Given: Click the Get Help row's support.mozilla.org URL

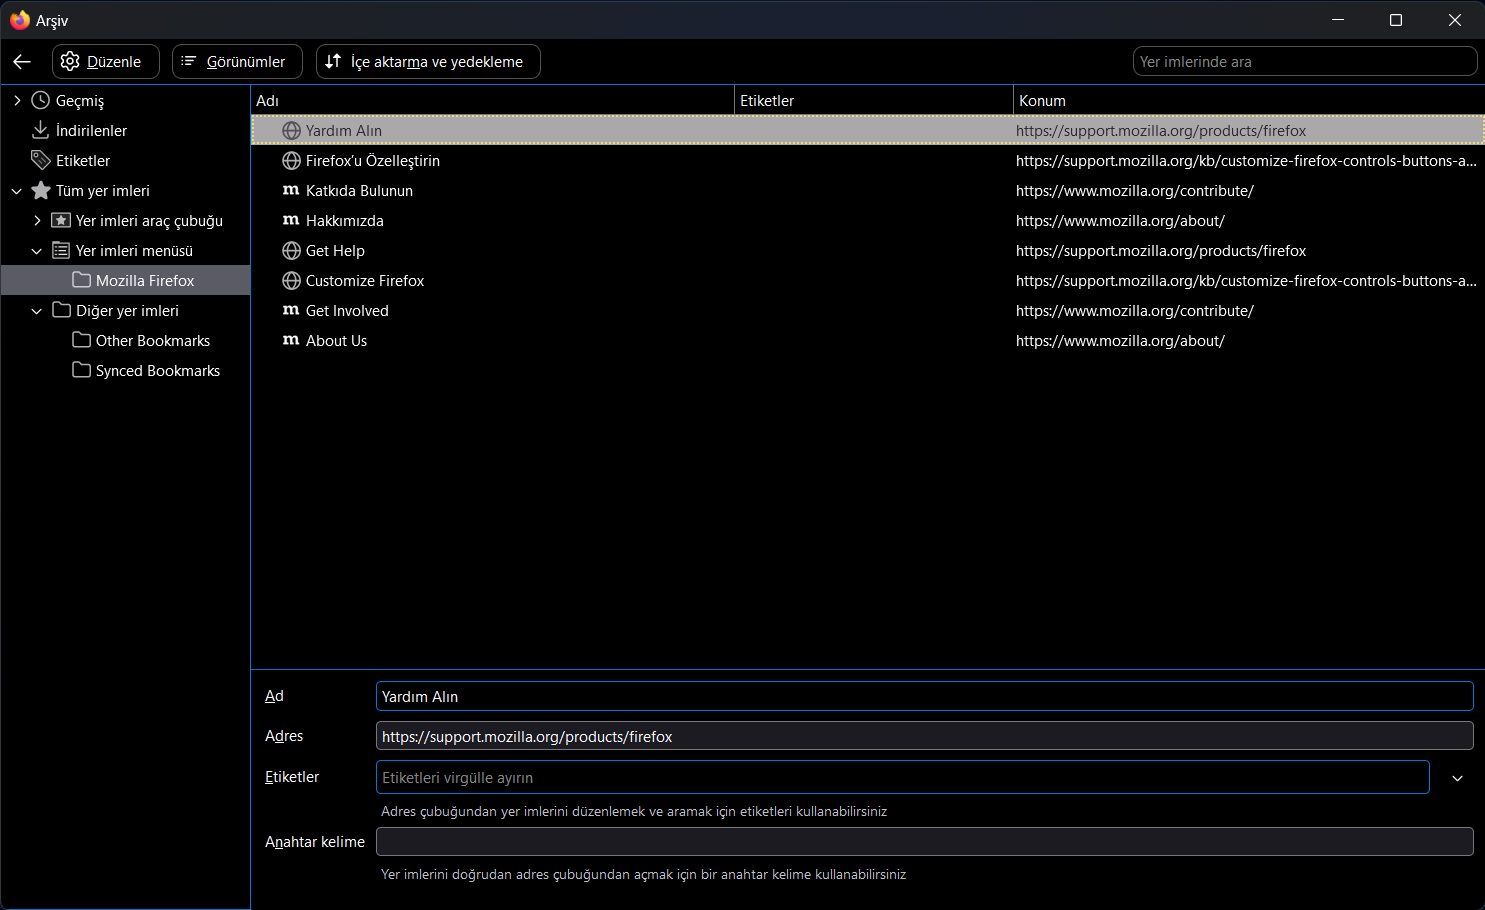Looking at the screenshot, I should tap(1161, 251).
